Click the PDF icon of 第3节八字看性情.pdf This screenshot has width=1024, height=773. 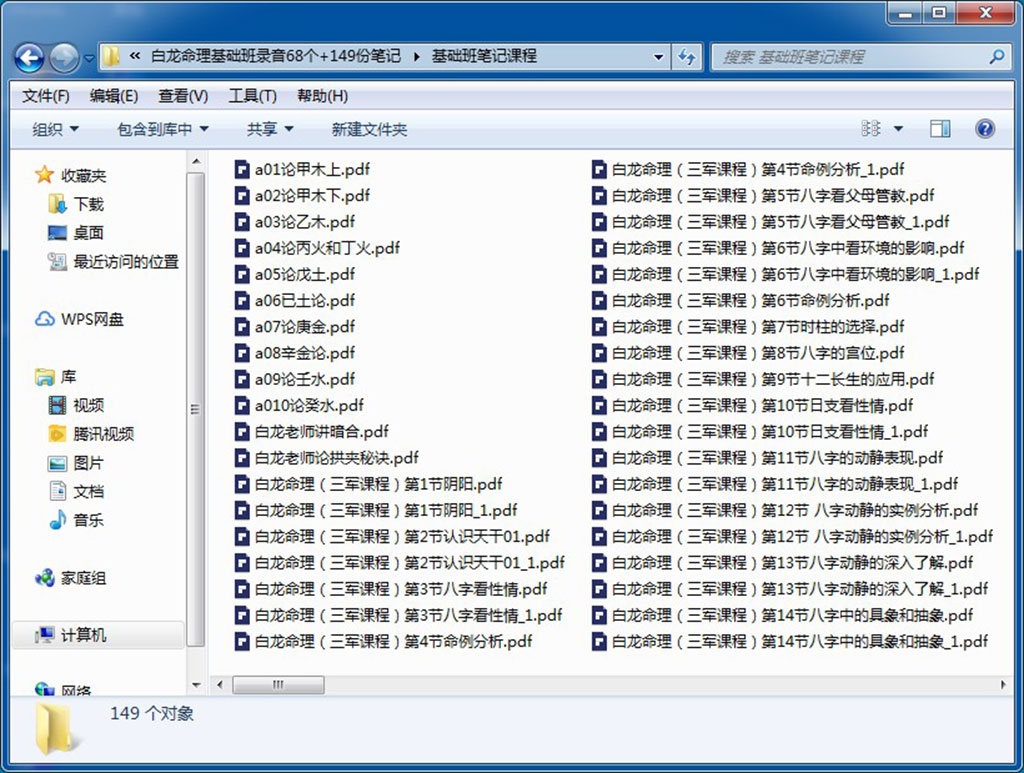(x=242, y=589)
